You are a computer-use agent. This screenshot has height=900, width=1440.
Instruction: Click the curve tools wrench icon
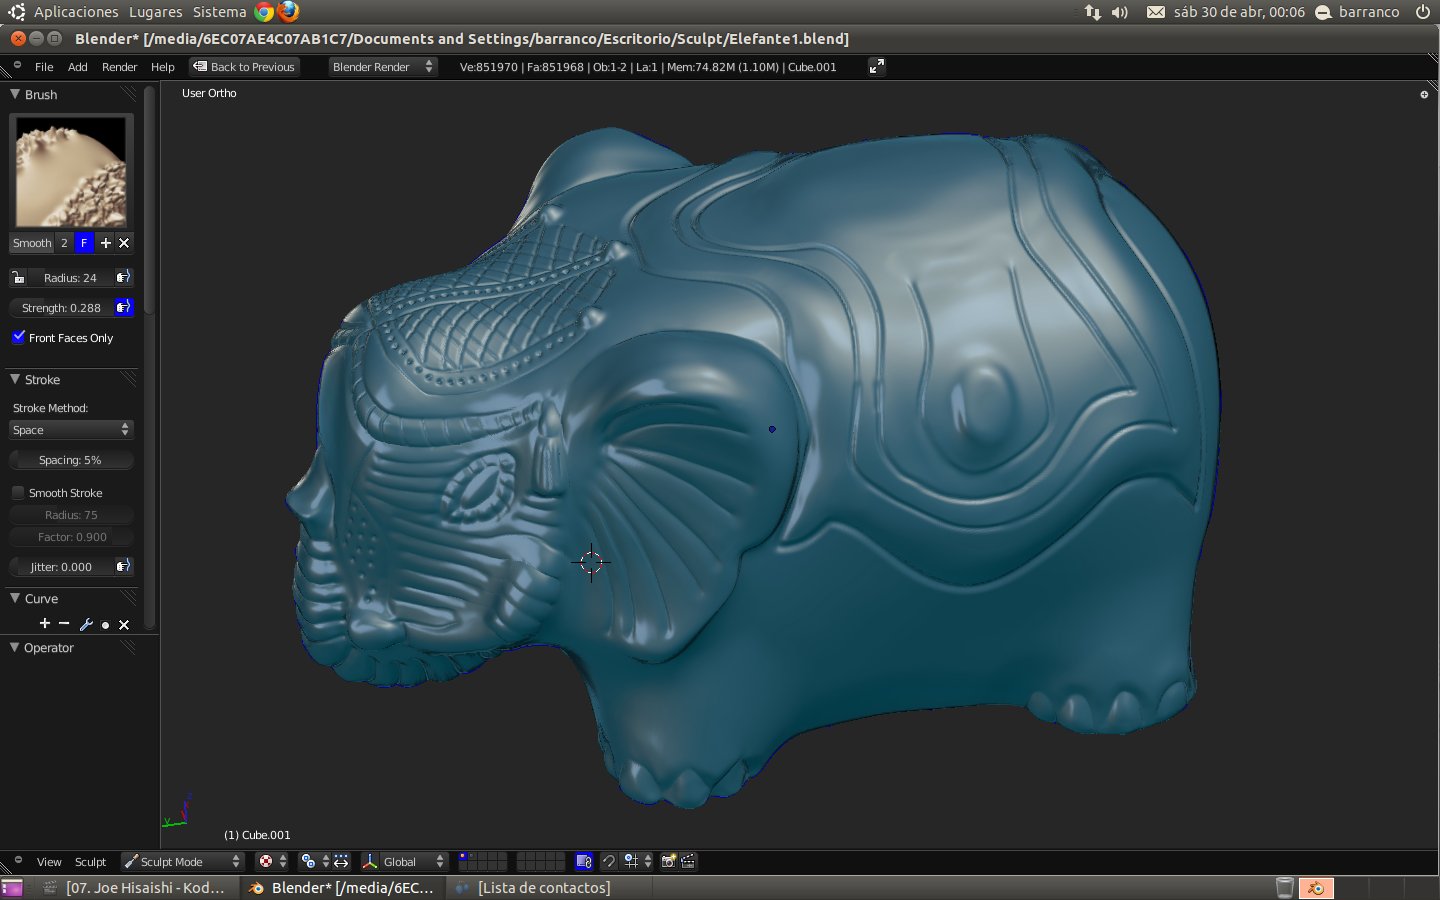pyautogui.click(x=86, y=624)
